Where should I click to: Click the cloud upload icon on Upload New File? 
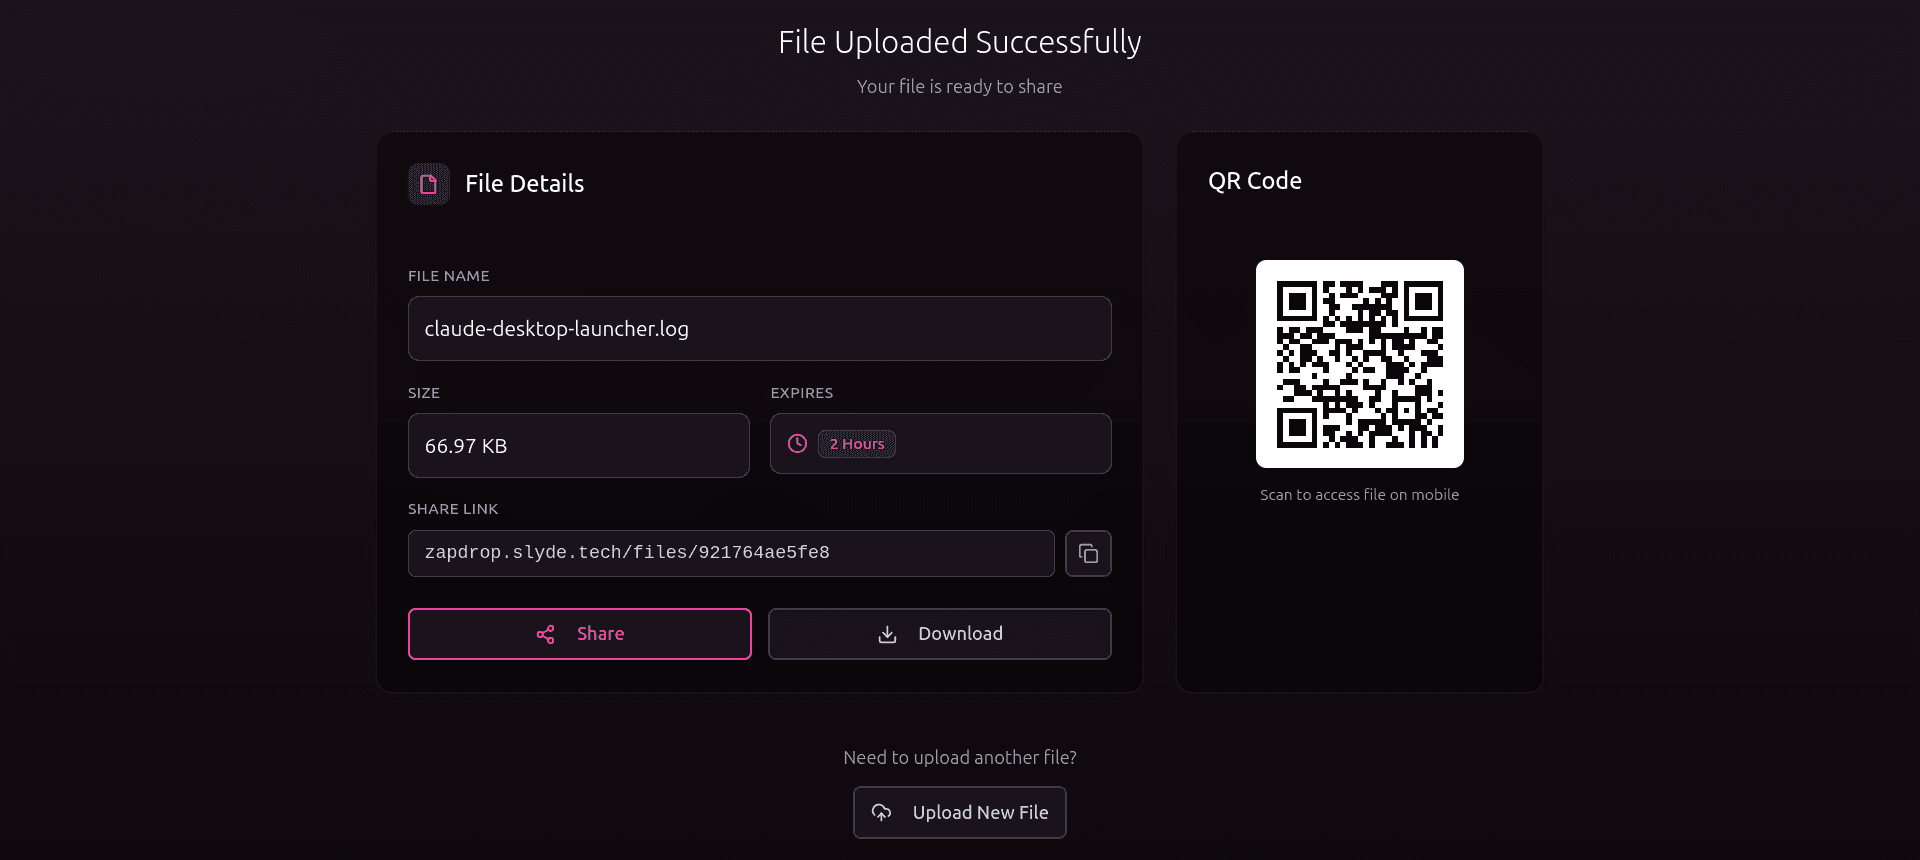[881, 812]
